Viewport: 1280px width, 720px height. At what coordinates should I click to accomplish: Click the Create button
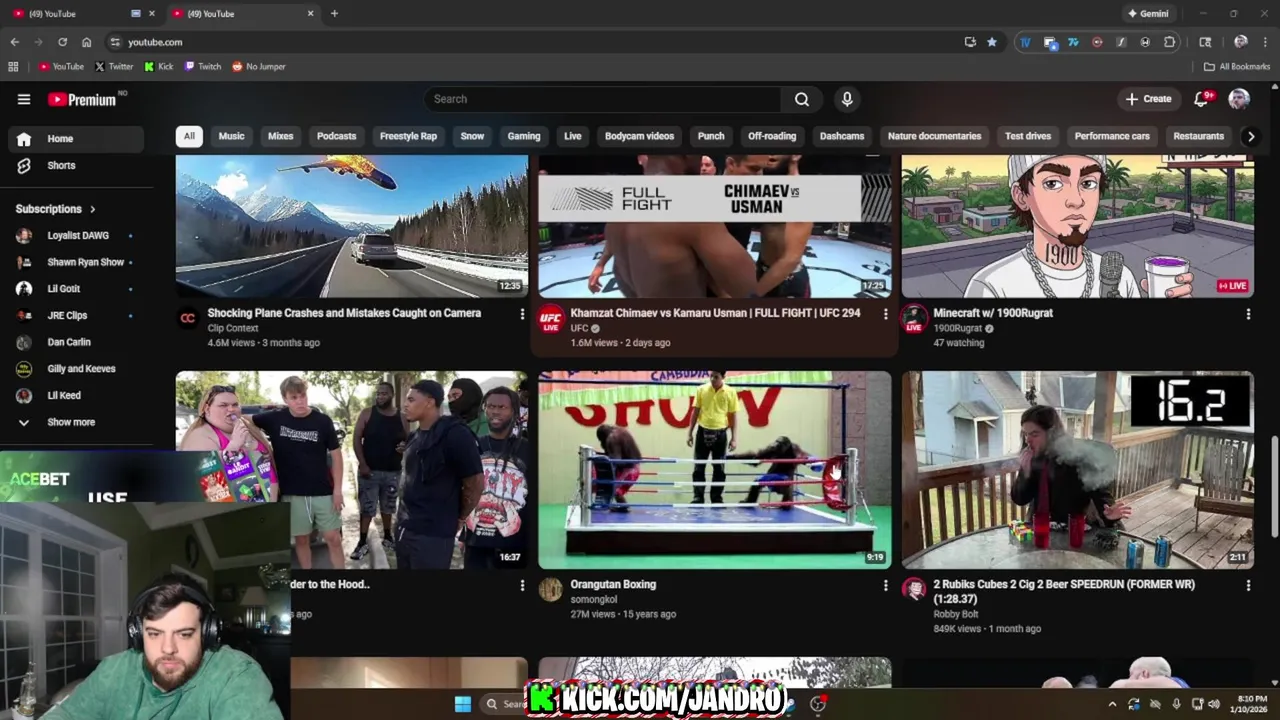(x=1148, y=99)
